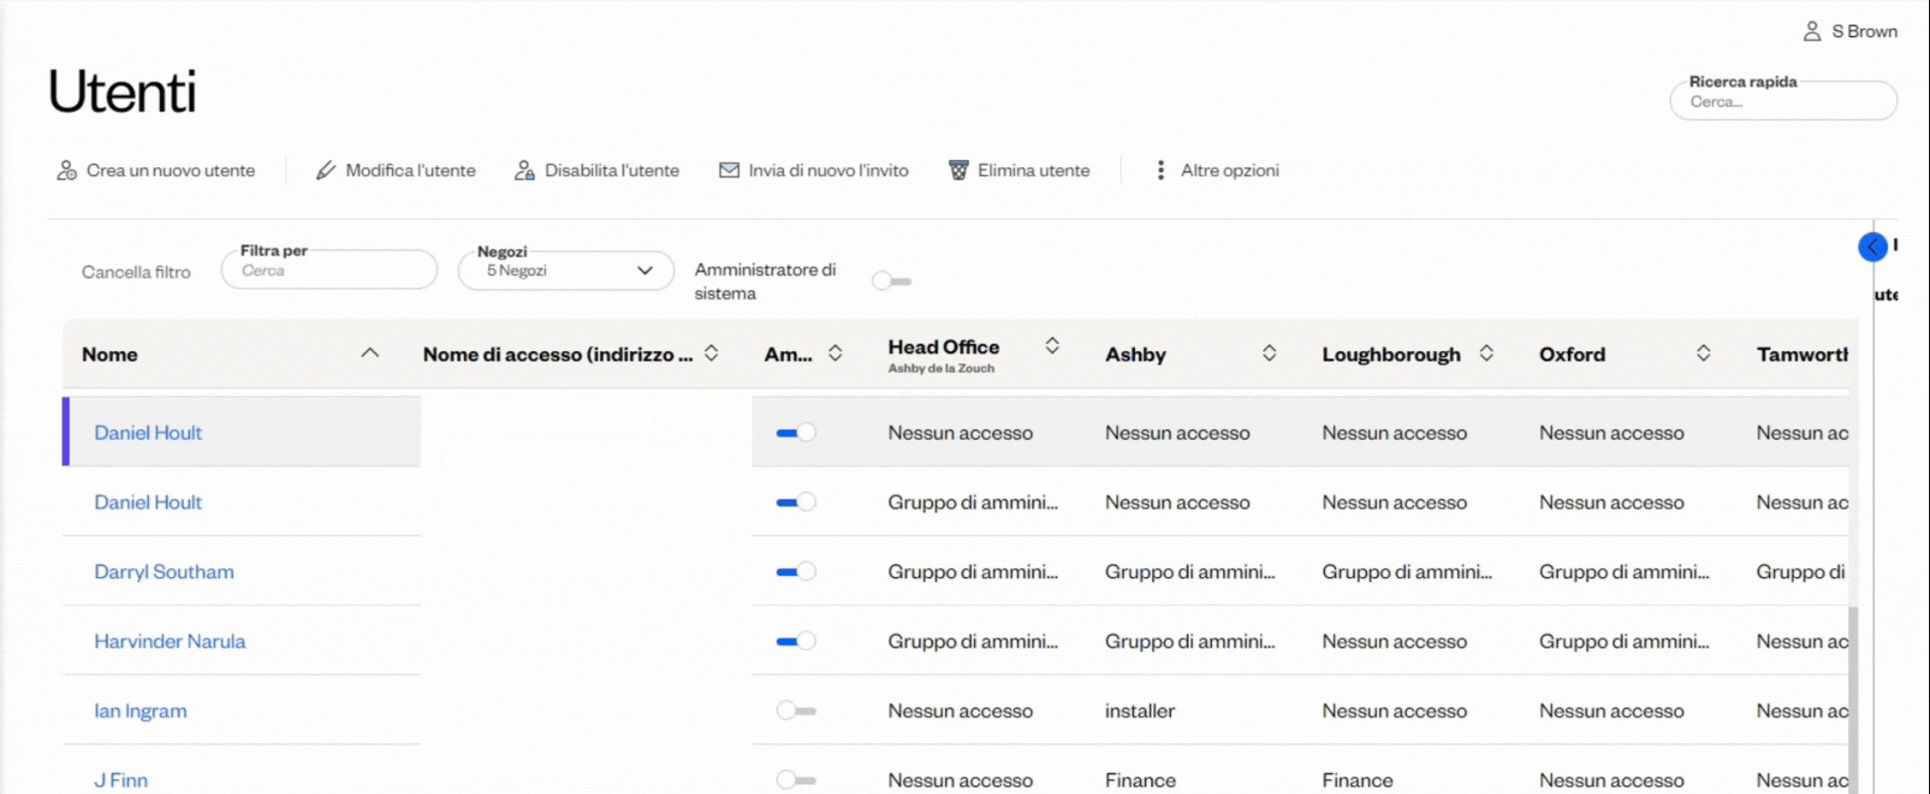Toggle admin switch for Ian Ingram

(x=796, y=711)
